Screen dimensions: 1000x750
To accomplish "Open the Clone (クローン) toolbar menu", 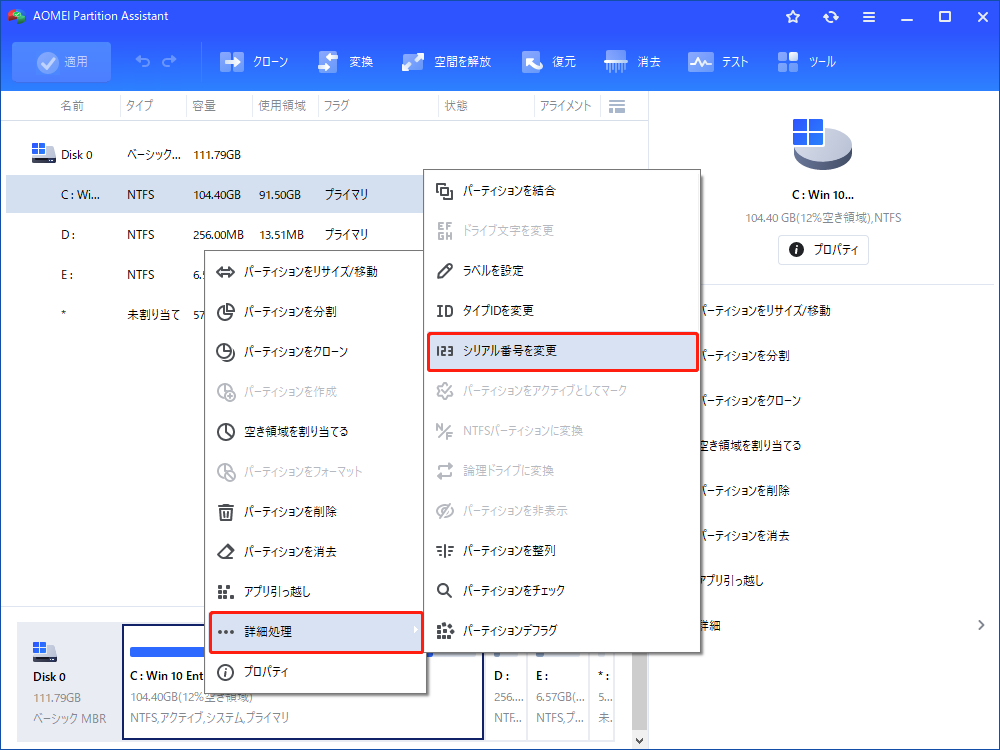I will (x=254, y=62).
